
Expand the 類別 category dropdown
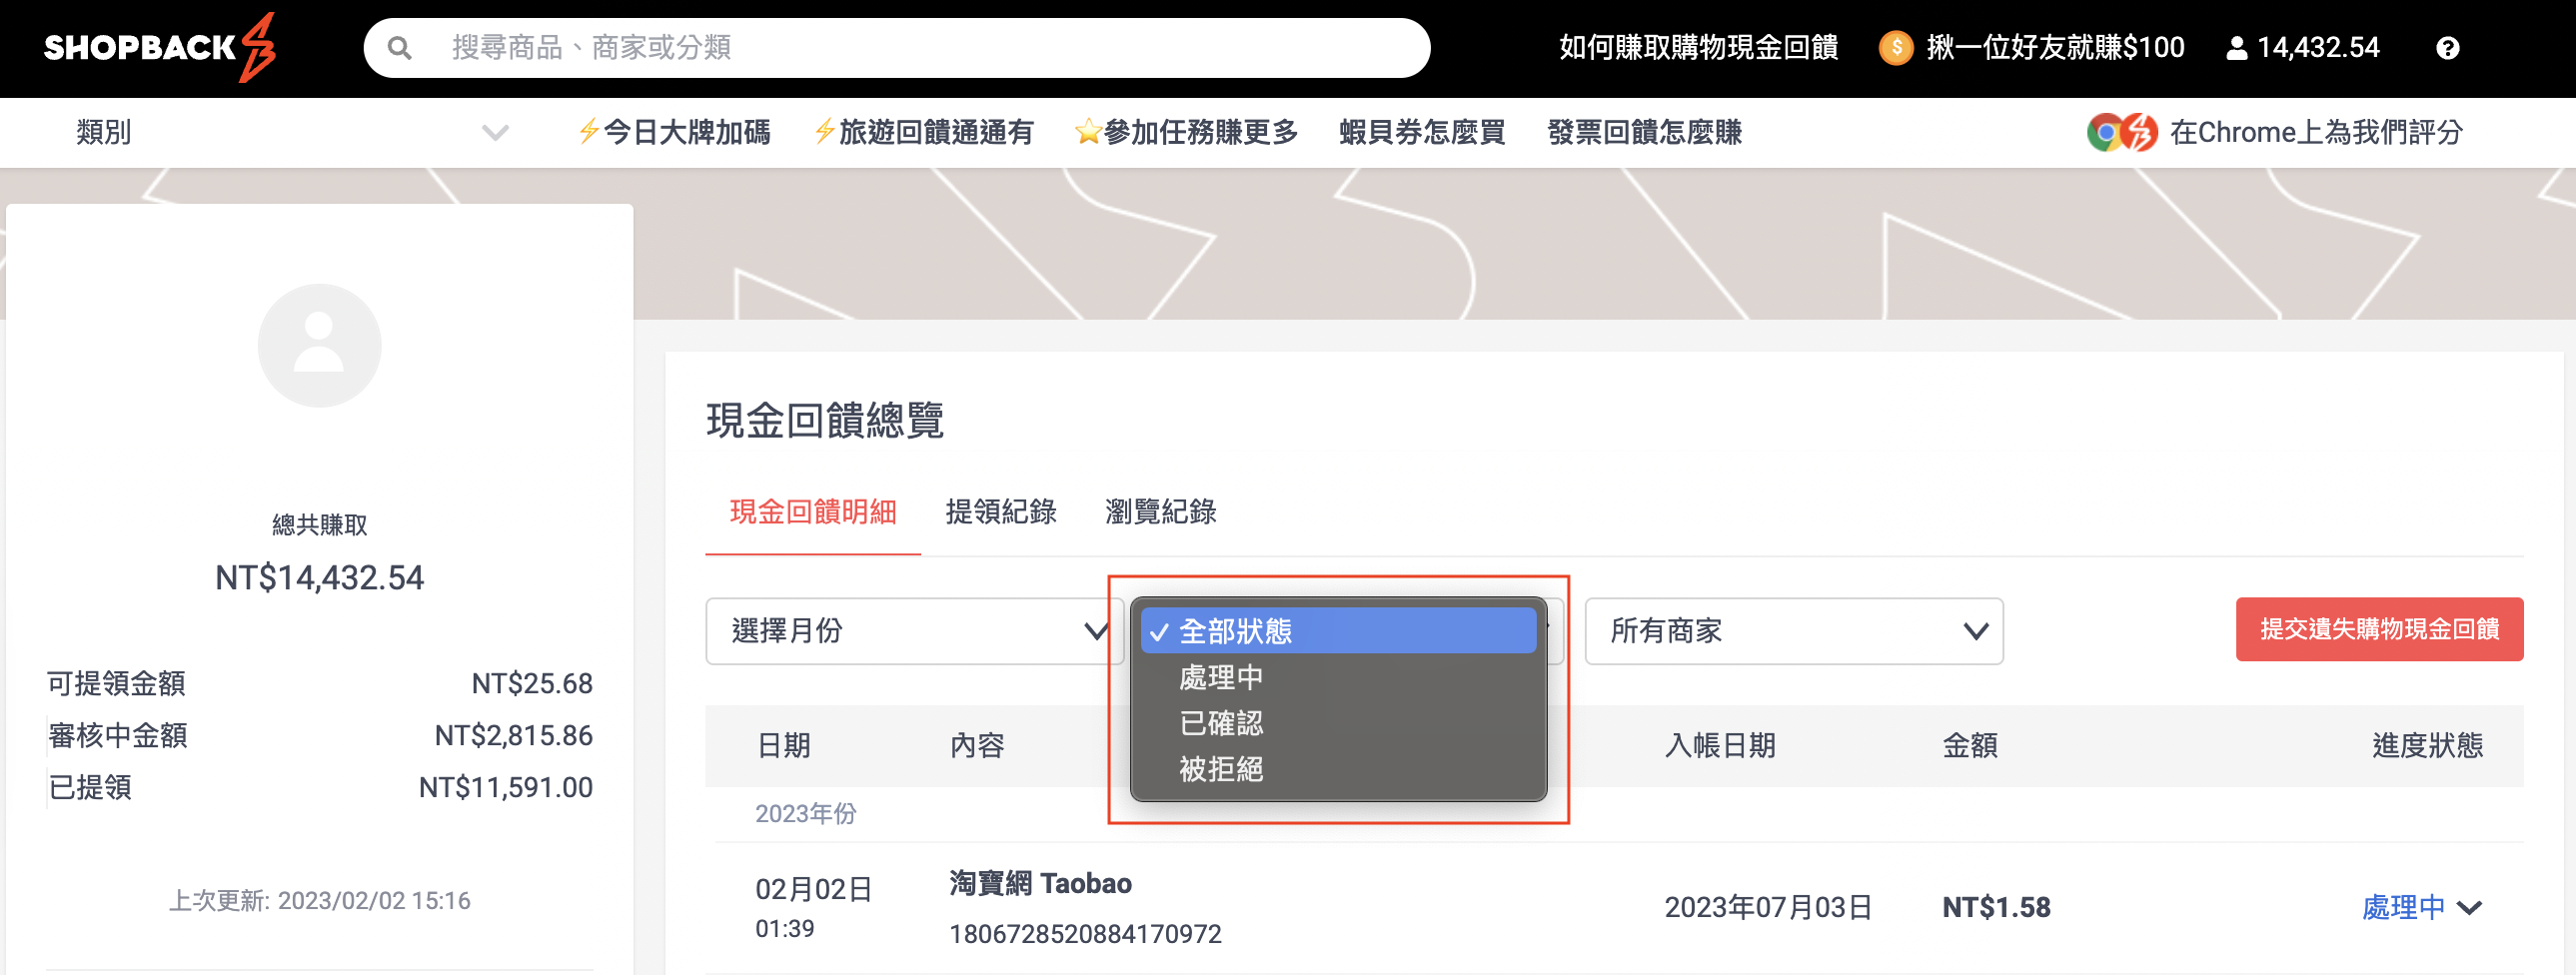coord(292,132)
